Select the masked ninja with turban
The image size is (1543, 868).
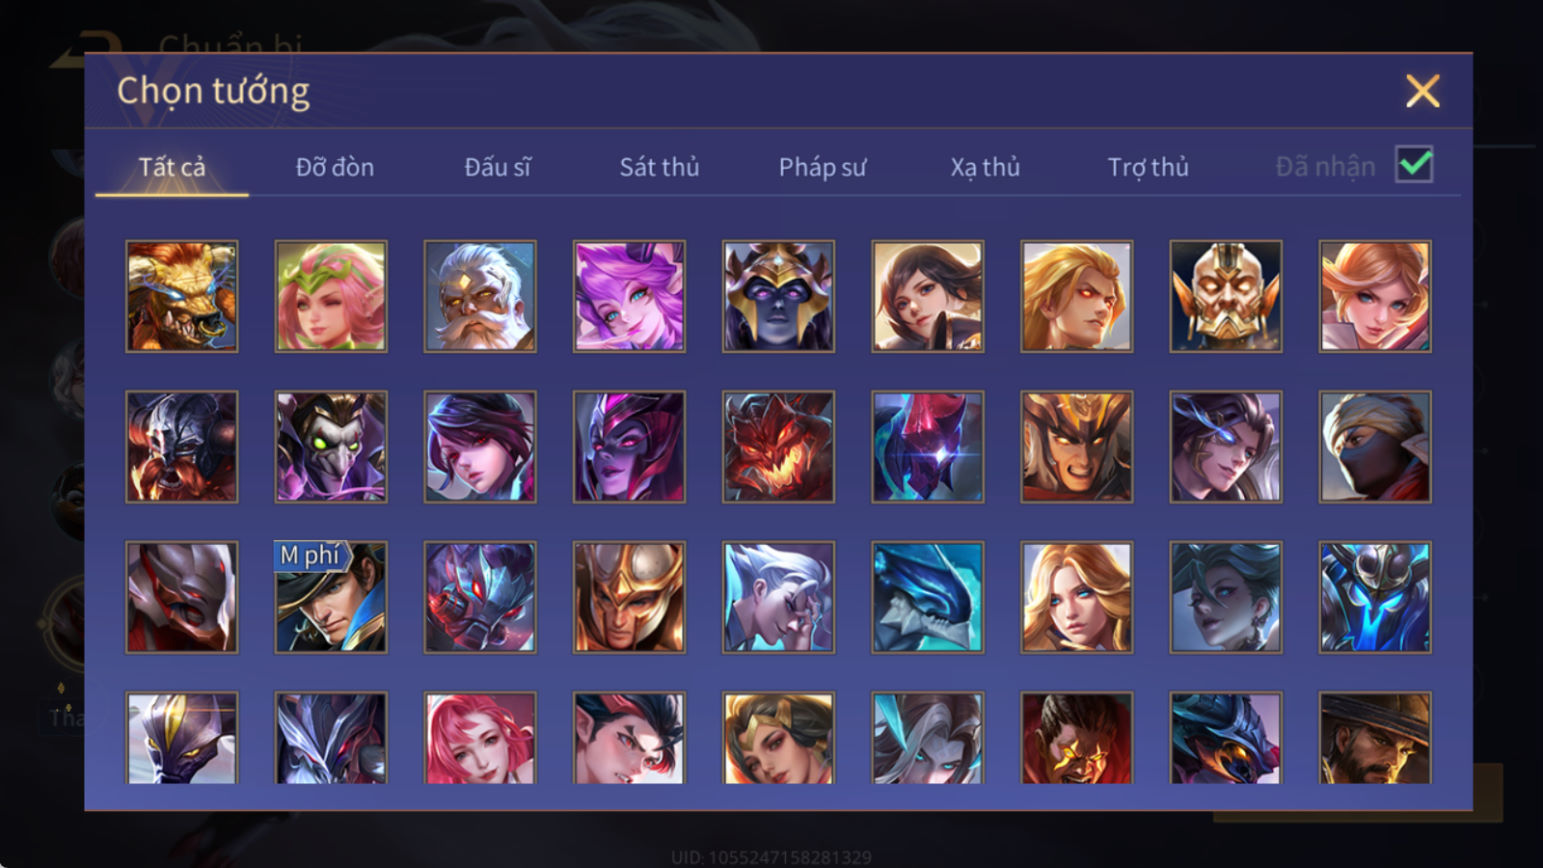click(1375, 447)
